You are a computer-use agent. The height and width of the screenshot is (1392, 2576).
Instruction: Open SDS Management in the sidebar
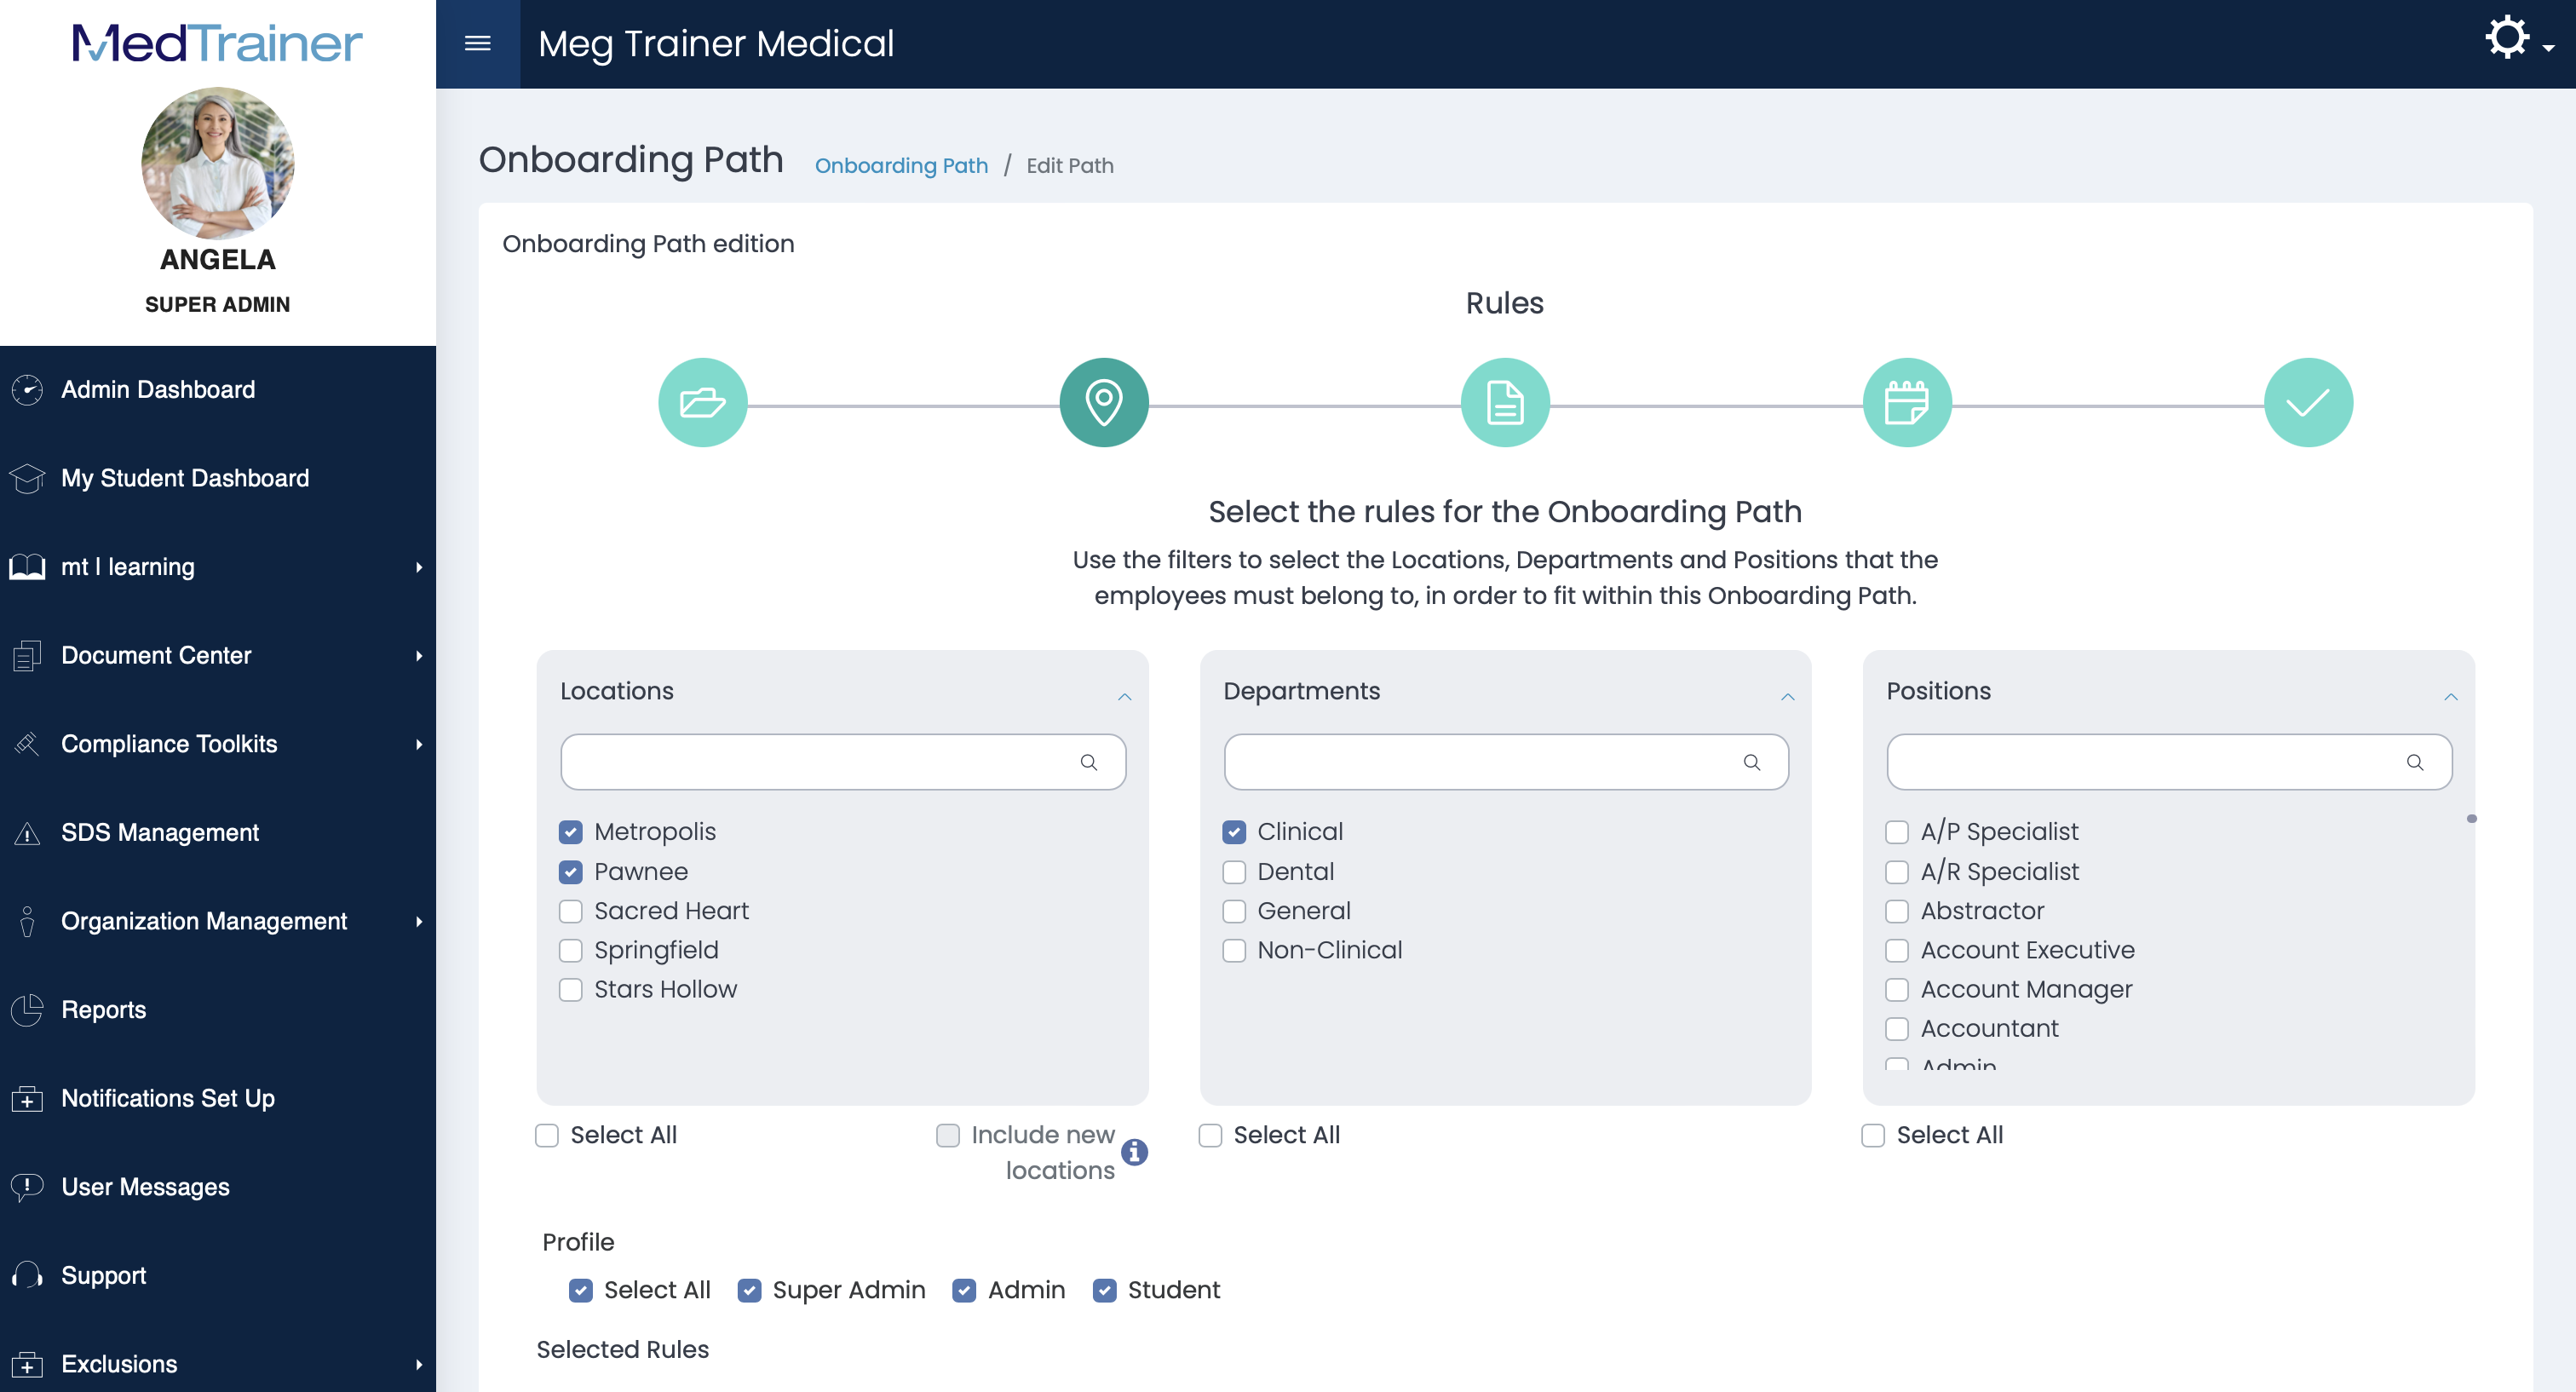pos(159,832)
